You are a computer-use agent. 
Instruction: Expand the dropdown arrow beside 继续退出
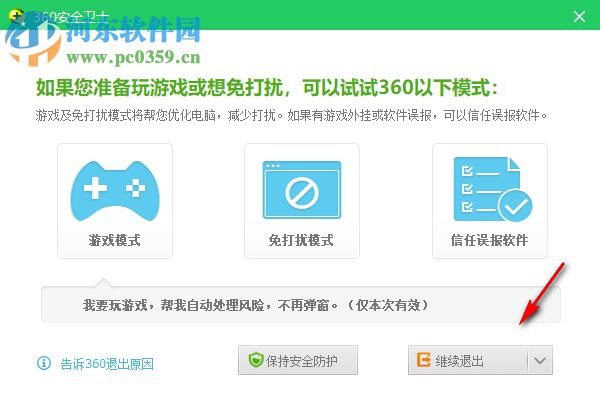(x=540, y=360)
